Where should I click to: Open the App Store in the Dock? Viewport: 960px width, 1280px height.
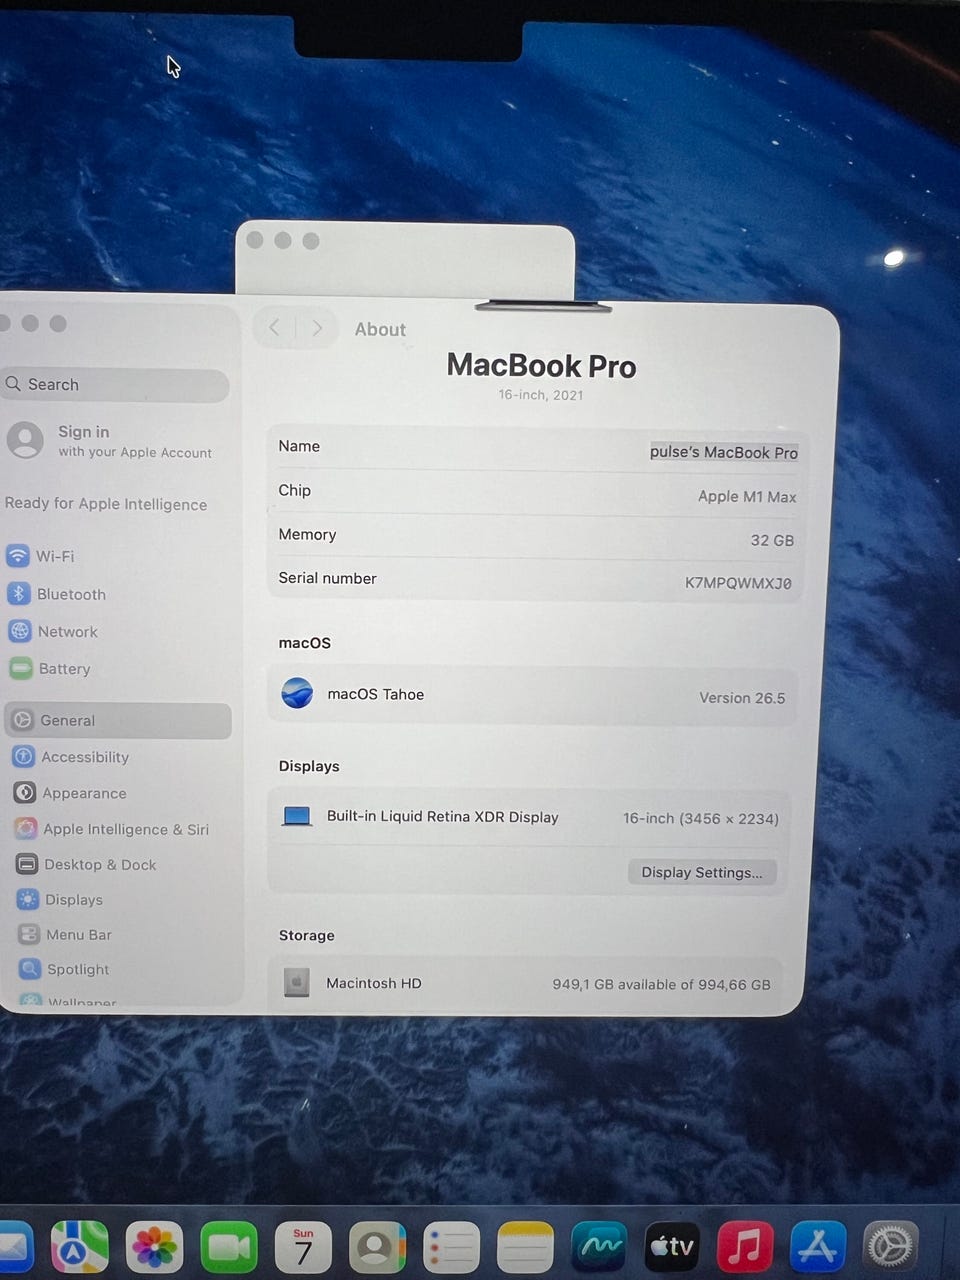[x=818, y=1247]
